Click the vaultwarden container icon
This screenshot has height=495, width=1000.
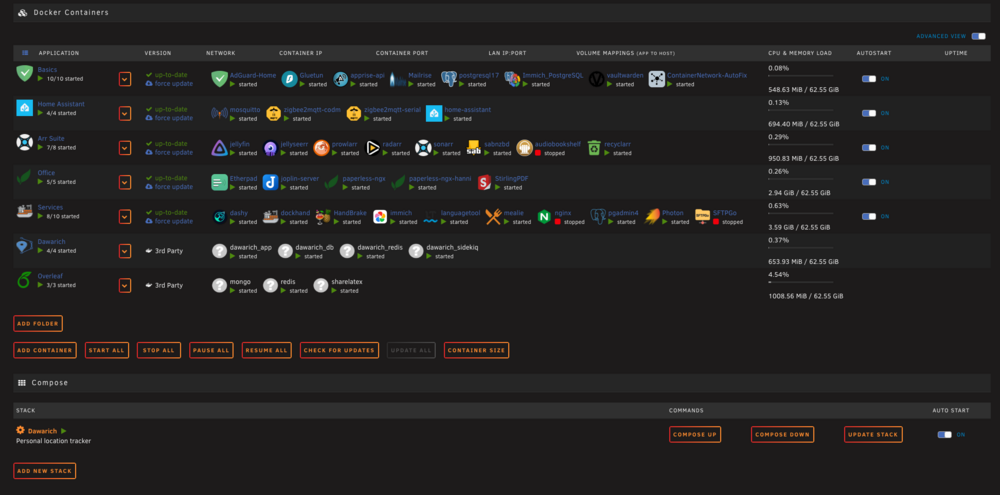(596, 79)
